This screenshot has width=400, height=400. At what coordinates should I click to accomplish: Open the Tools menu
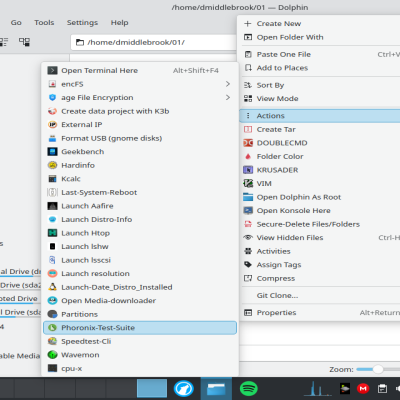[x=44, y=23]
